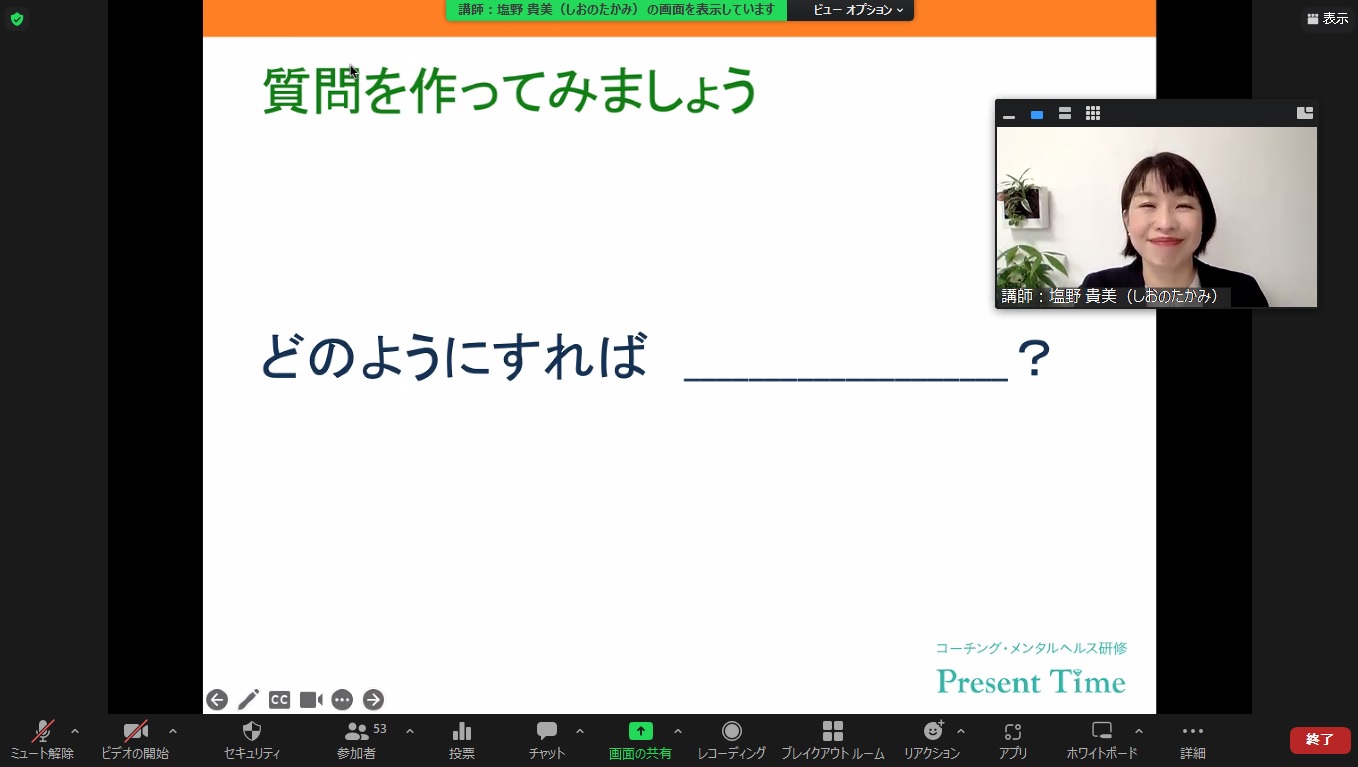Start Recording the meeting
This screenshot has width=1358, height=767.
(731, 740)
